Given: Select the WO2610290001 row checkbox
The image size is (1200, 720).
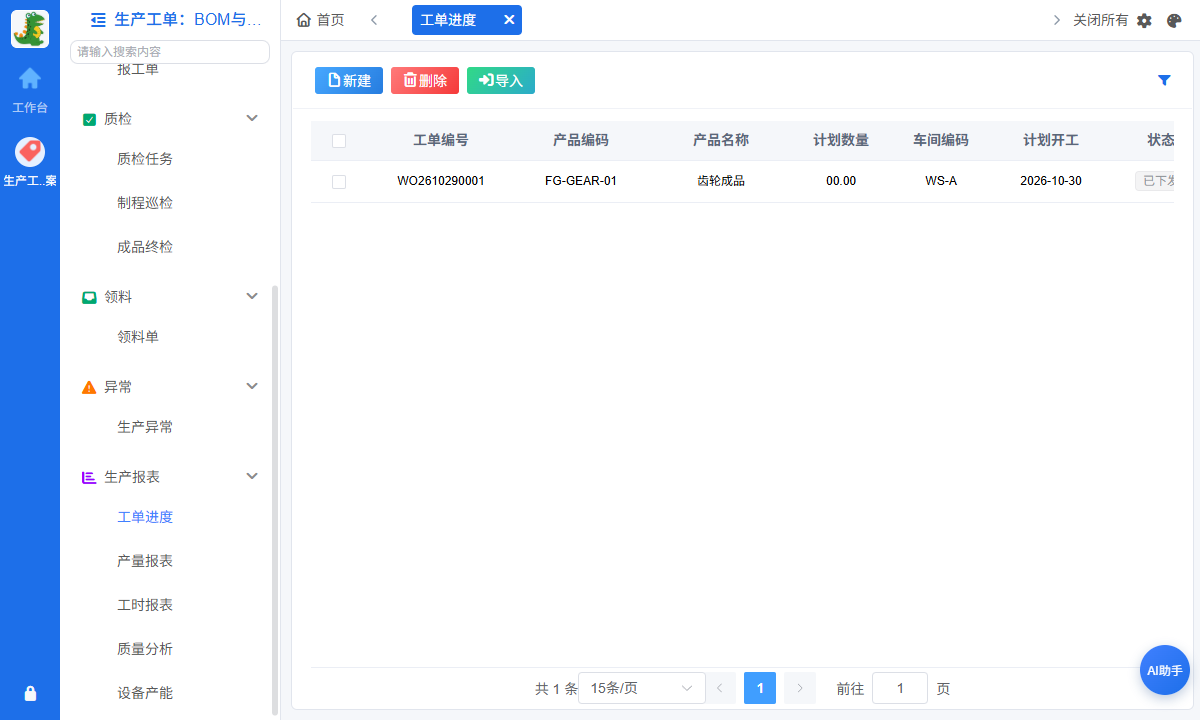Looking at the screenshot, I should click(339, 182).
